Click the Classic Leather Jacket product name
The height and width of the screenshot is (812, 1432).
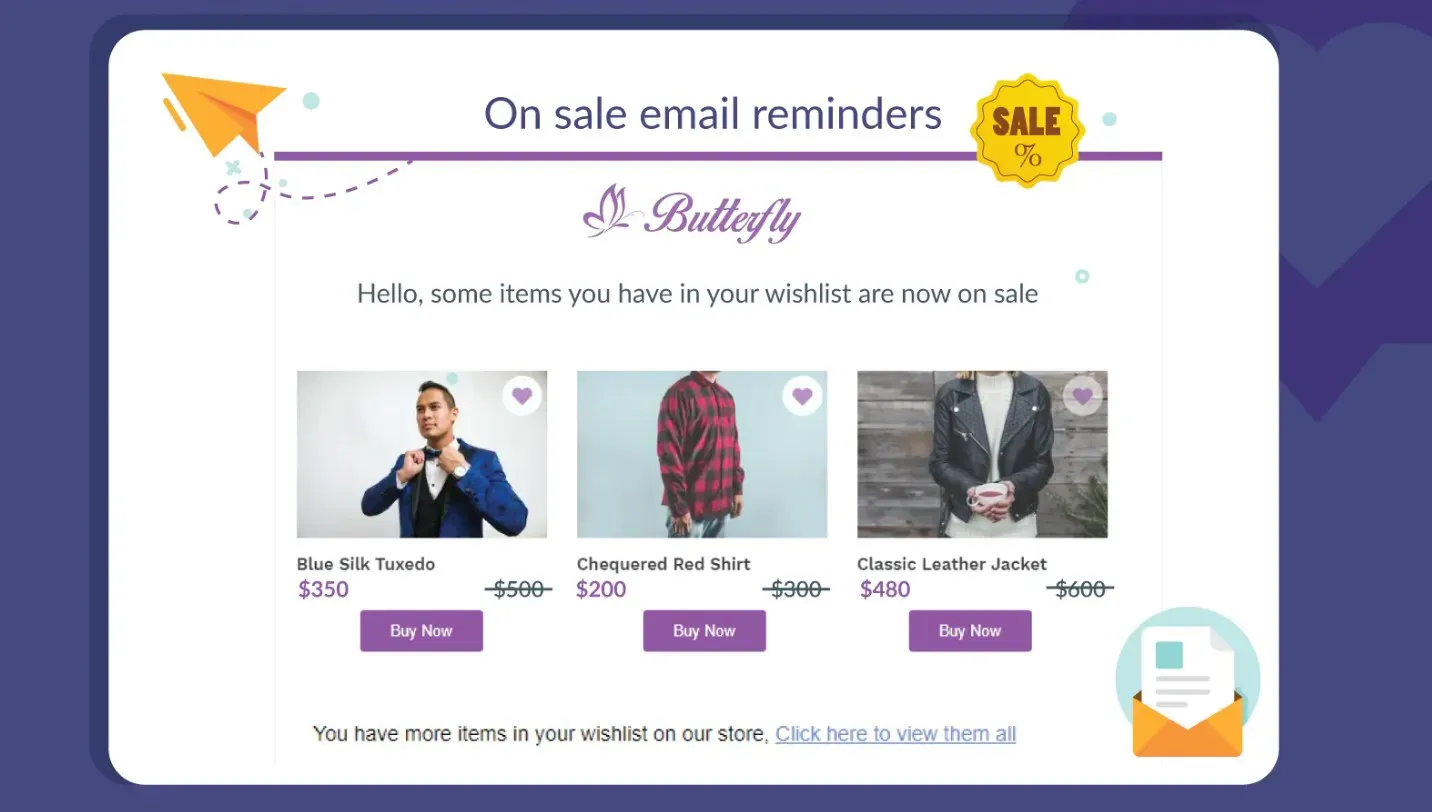tap(951, 564)
